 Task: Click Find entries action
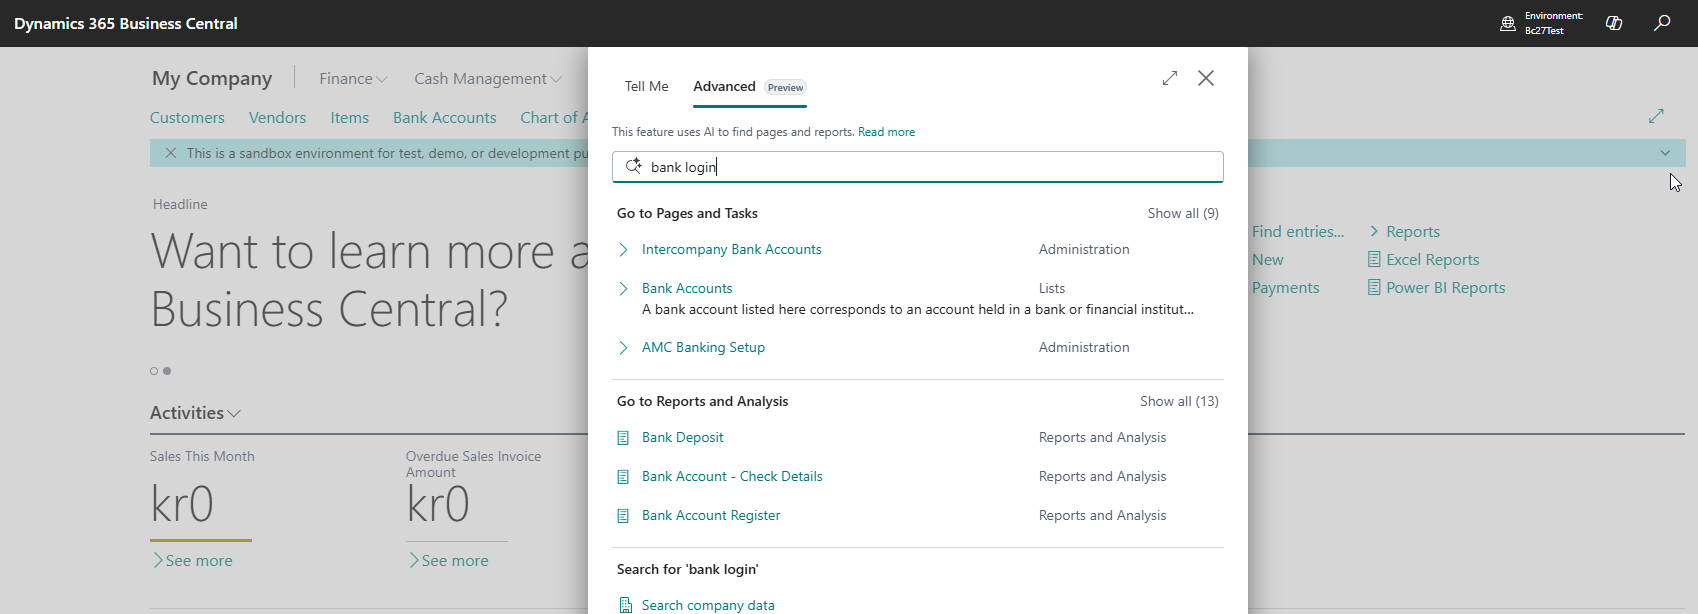[1298, 231]
